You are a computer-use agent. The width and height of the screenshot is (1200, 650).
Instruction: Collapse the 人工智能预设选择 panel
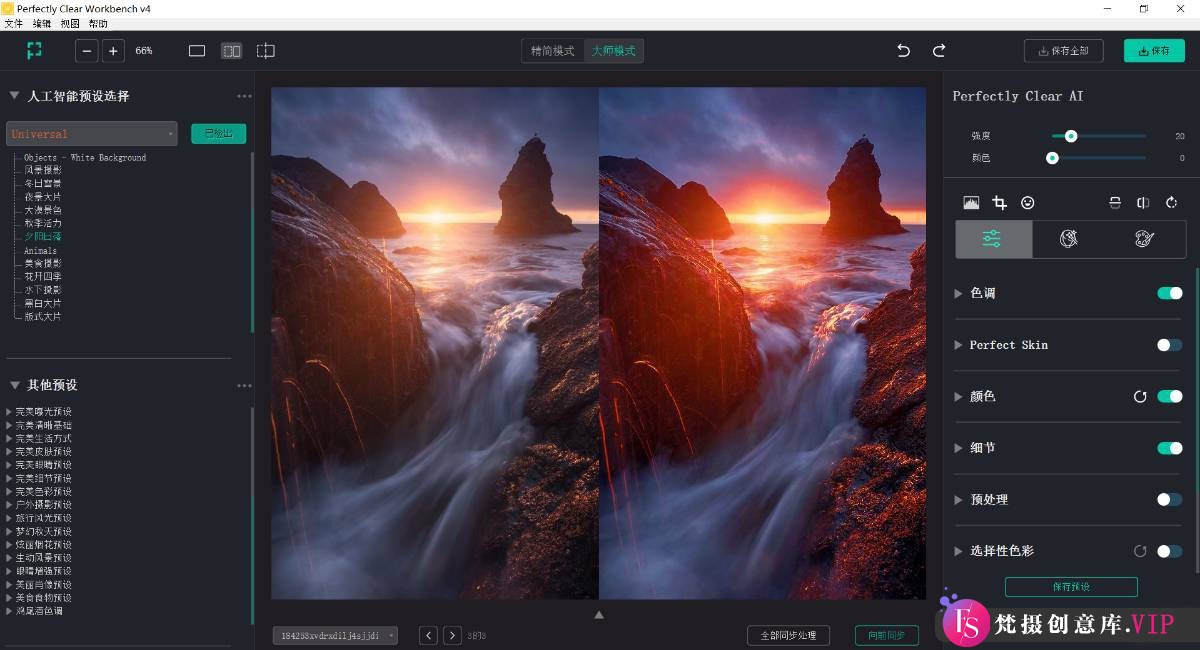(14, 96)
